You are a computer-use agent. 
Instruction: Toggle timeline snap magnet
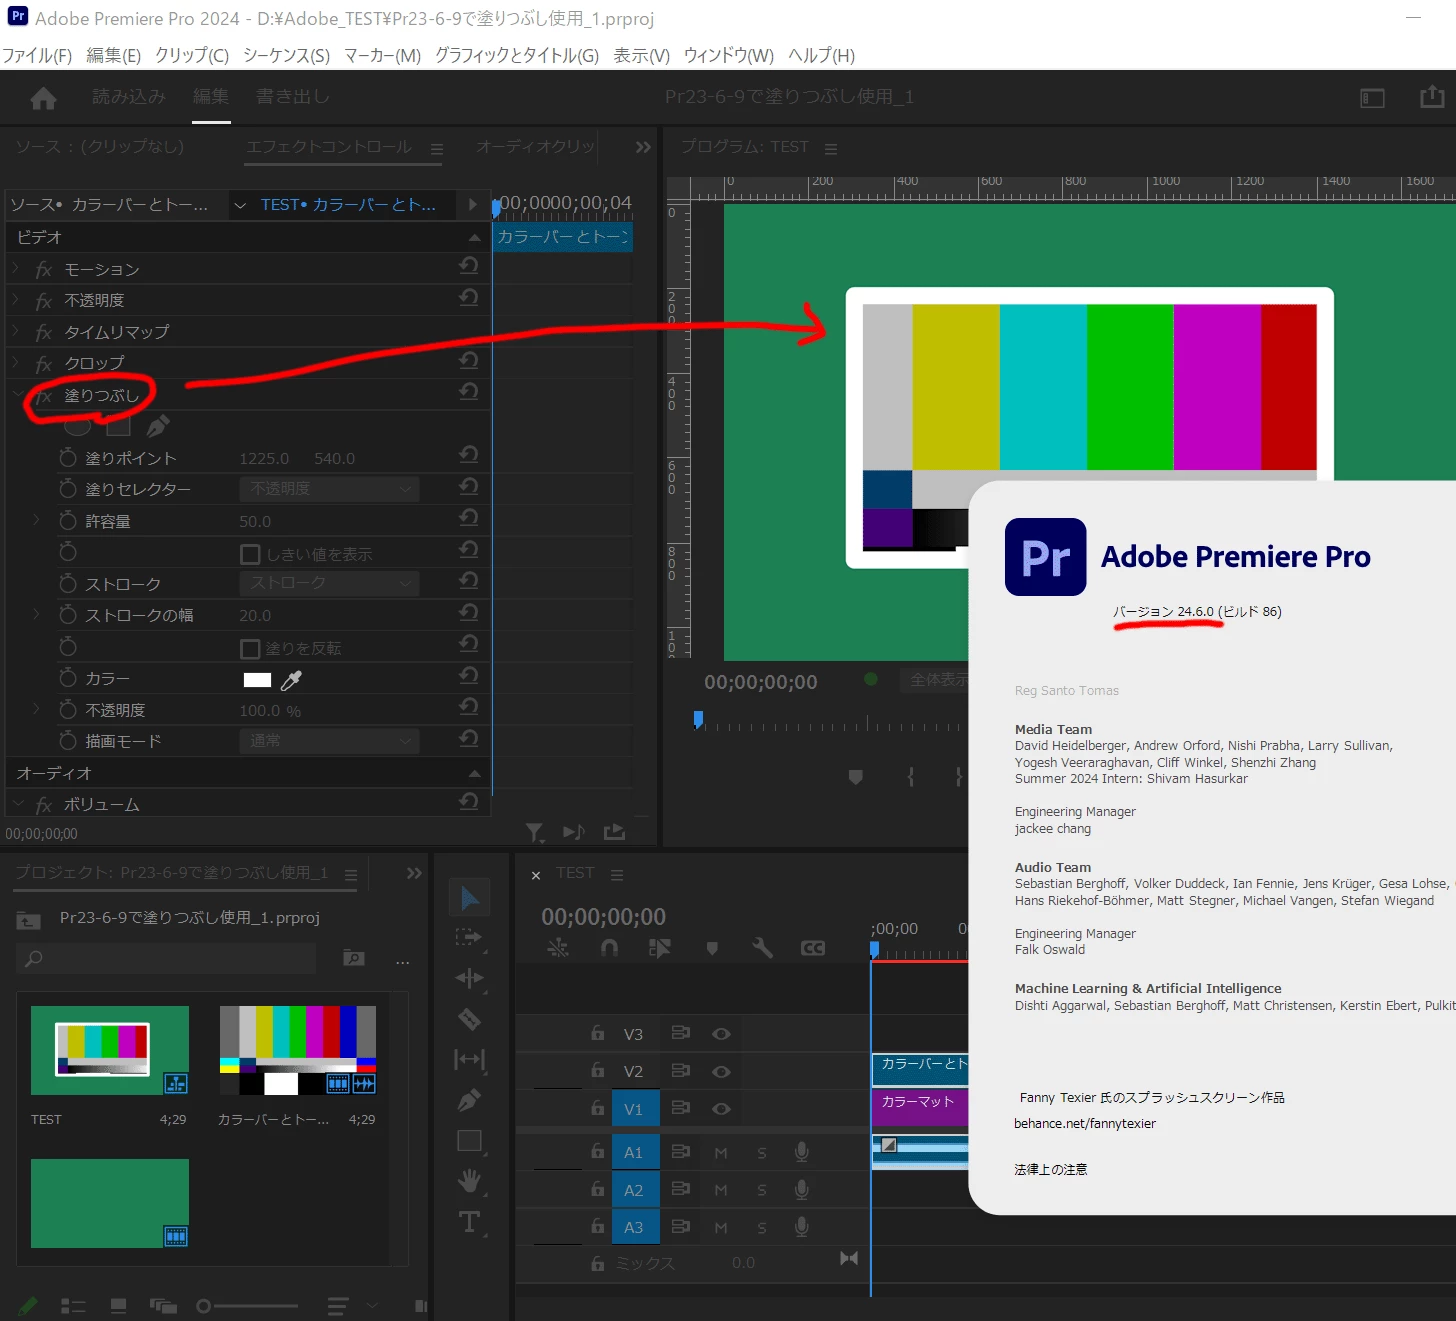[x=609, y=948]
